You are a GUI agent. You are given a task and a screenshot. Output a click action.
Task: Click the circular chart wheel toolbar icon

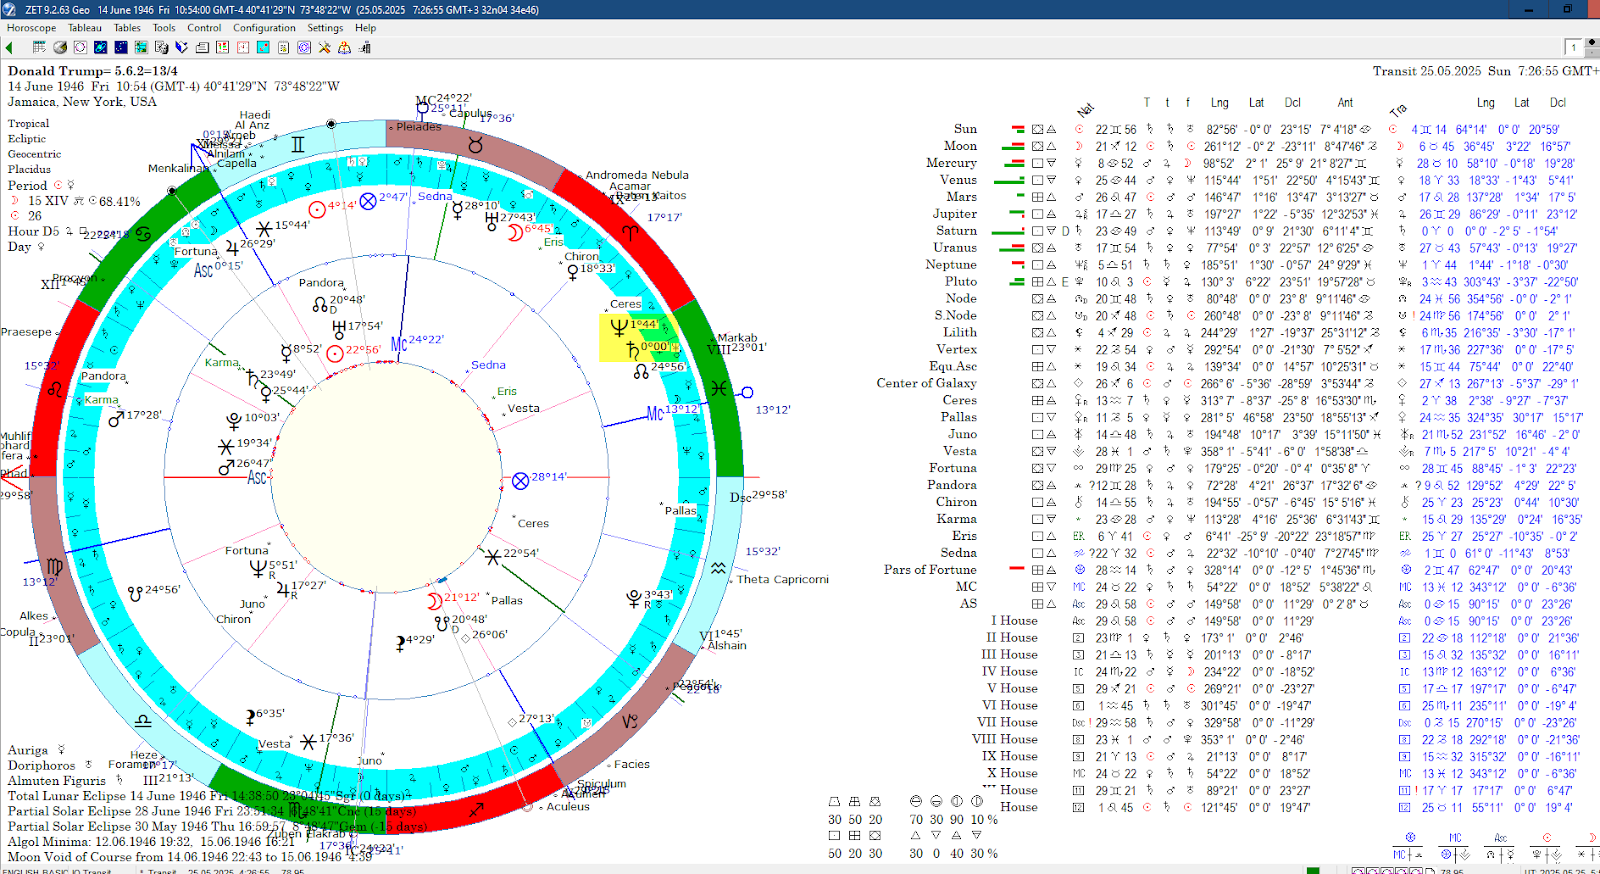[80, 47]
